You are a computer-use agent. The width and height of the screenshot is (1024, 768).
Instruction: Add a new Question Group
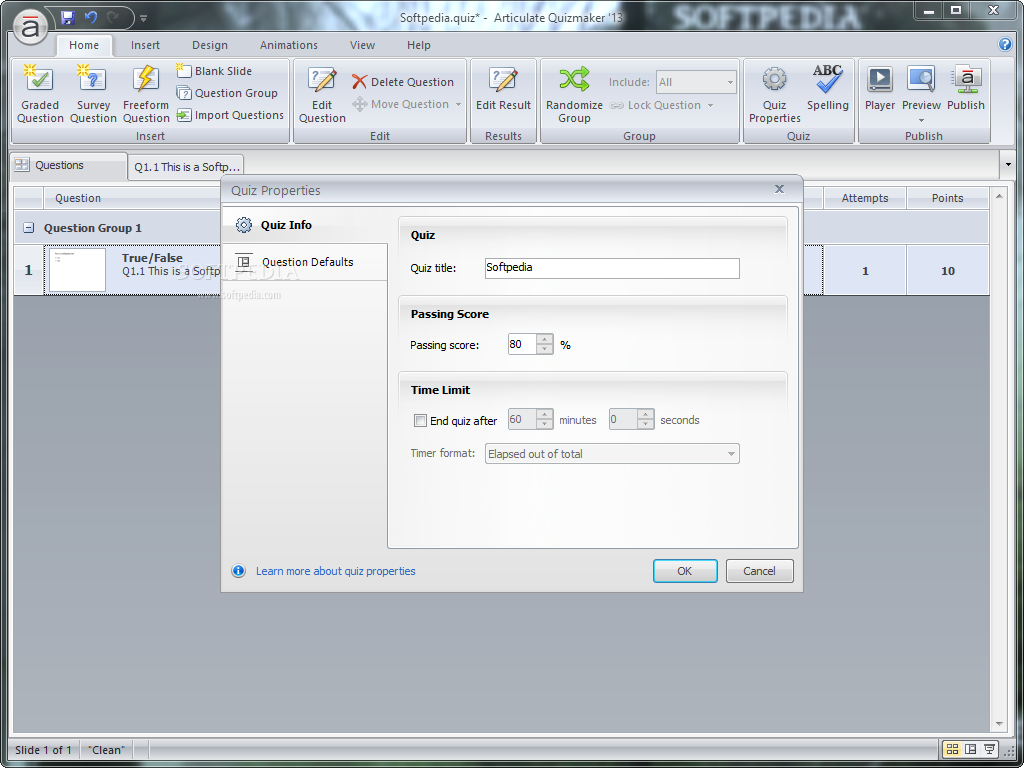coord(227,93)
